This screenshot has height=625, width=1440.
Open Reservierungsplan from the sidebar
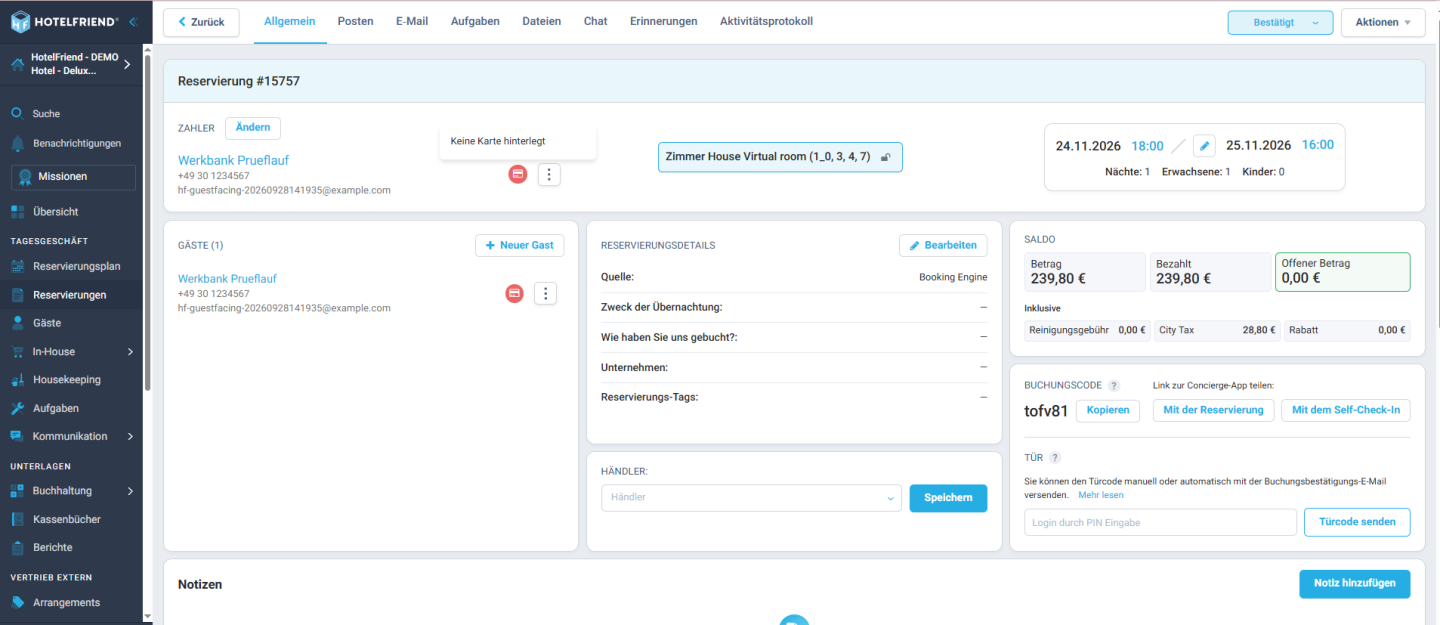pos(76,266)
